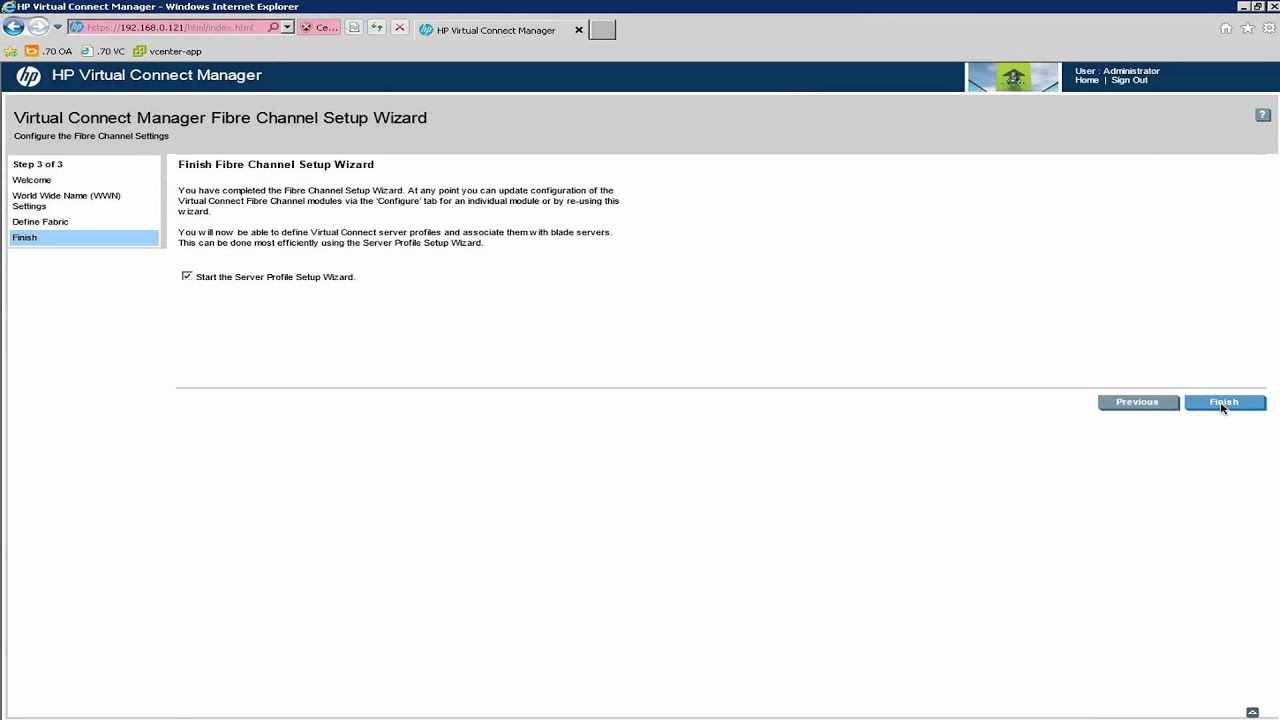Click the 'Step 3 of 3' label
The height and width of the screenshot is (720, 1280).
38,164
